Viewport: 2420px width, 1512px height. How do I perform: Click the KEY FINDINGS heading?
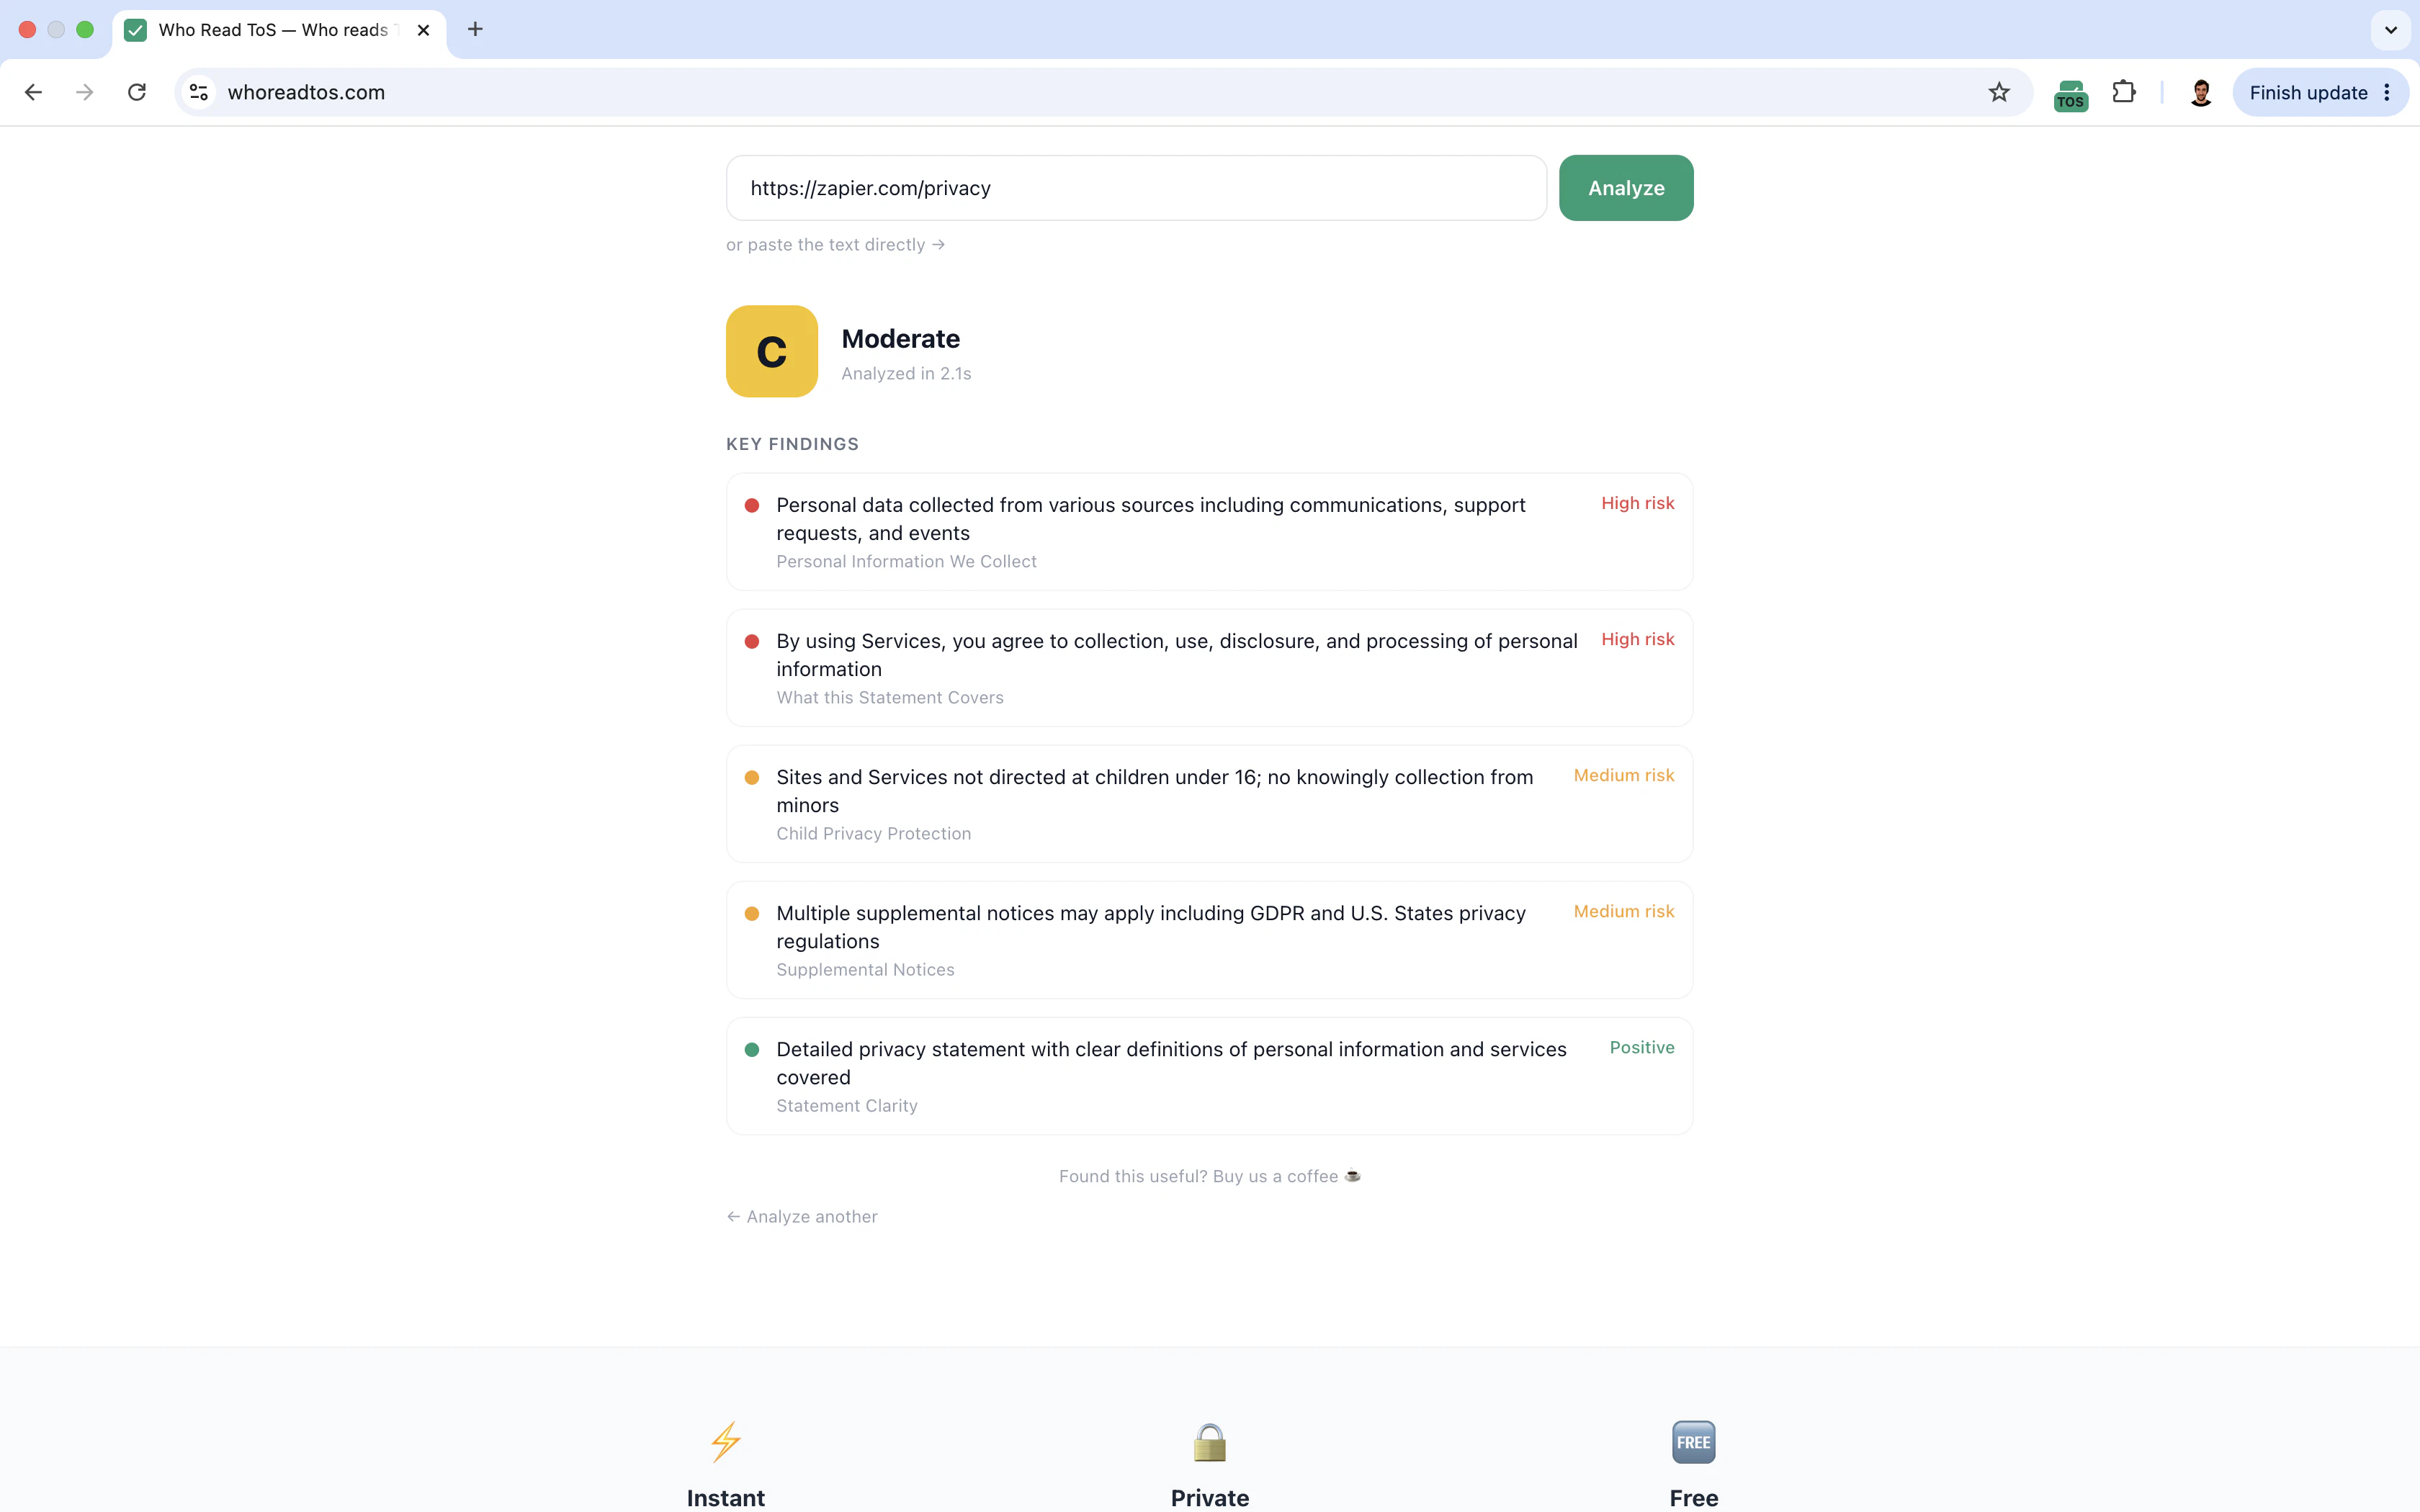[792, 444]
